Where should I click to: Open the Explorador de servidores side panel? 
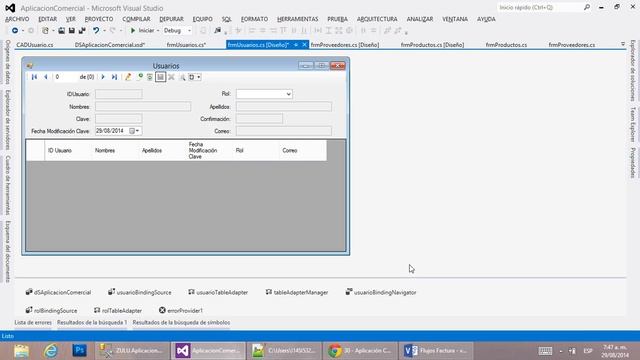pyautogui.click(x=7, y=120)
